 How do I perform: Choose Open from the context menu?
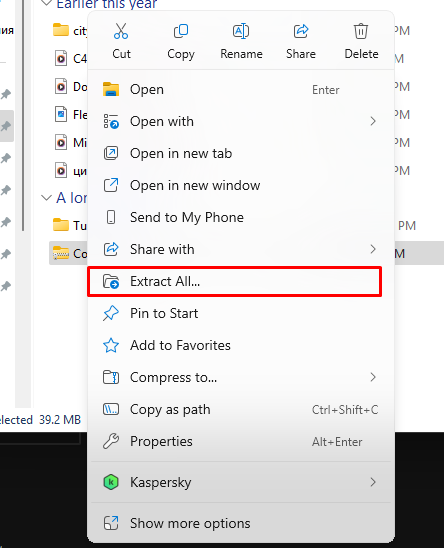click(x=241, y=89)
